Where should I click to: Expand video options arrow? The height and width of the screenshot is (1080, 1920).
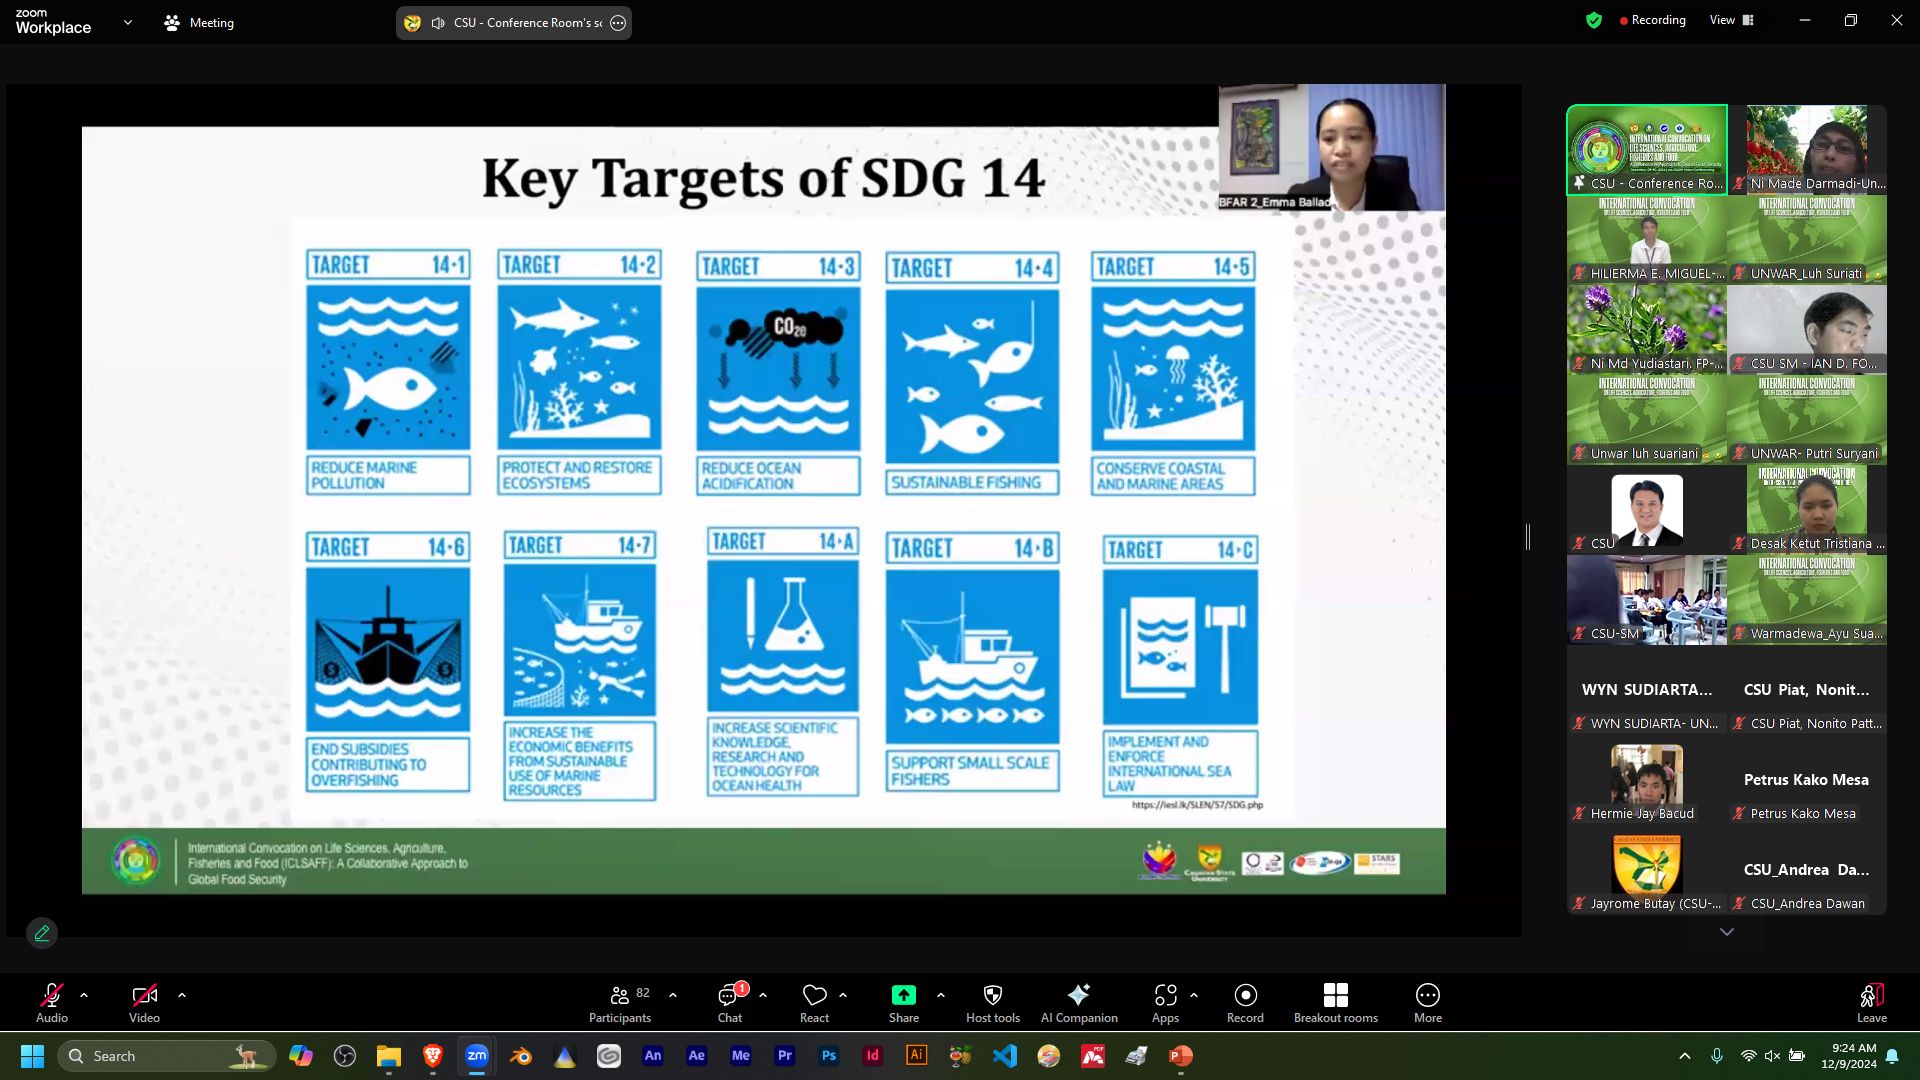(182, 995)
